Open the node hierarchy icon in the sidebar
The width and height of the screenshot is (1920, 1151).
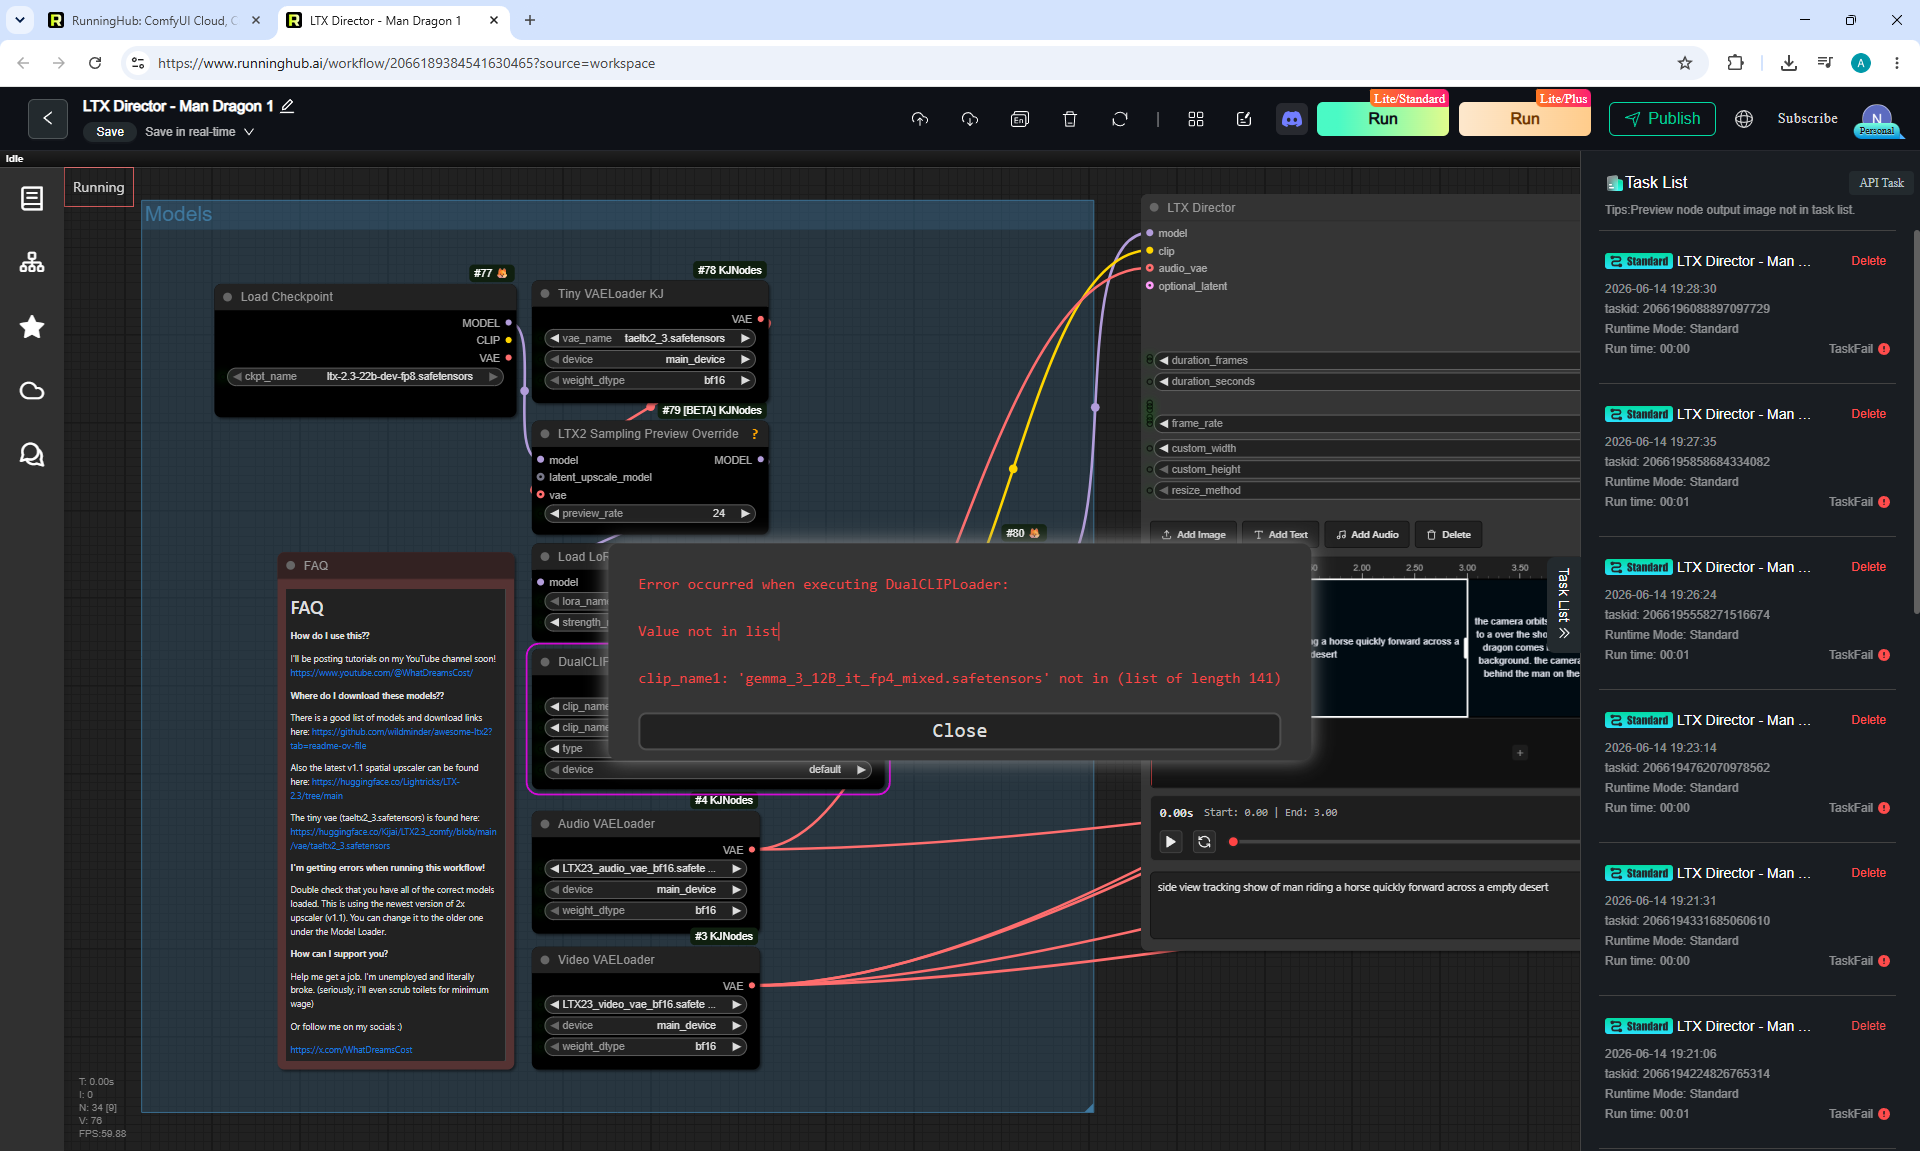[32, 262]
